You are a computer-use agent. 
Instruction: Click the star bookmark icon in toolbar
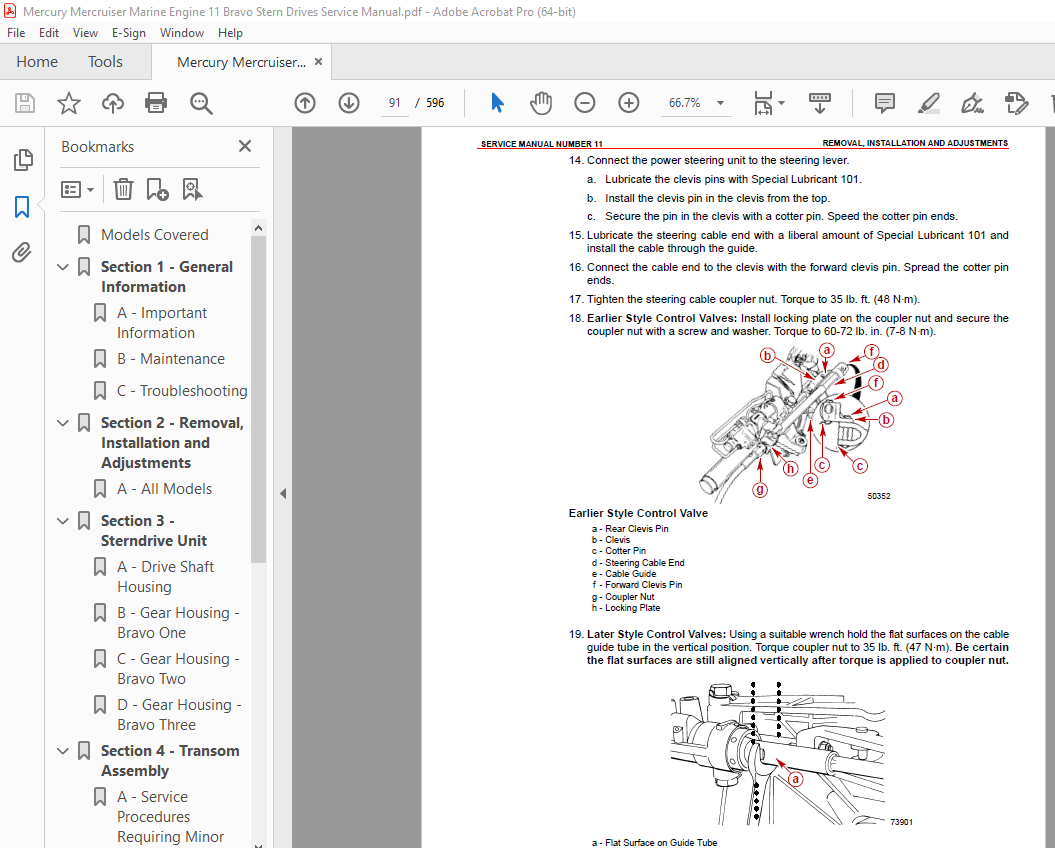(69, 103)
